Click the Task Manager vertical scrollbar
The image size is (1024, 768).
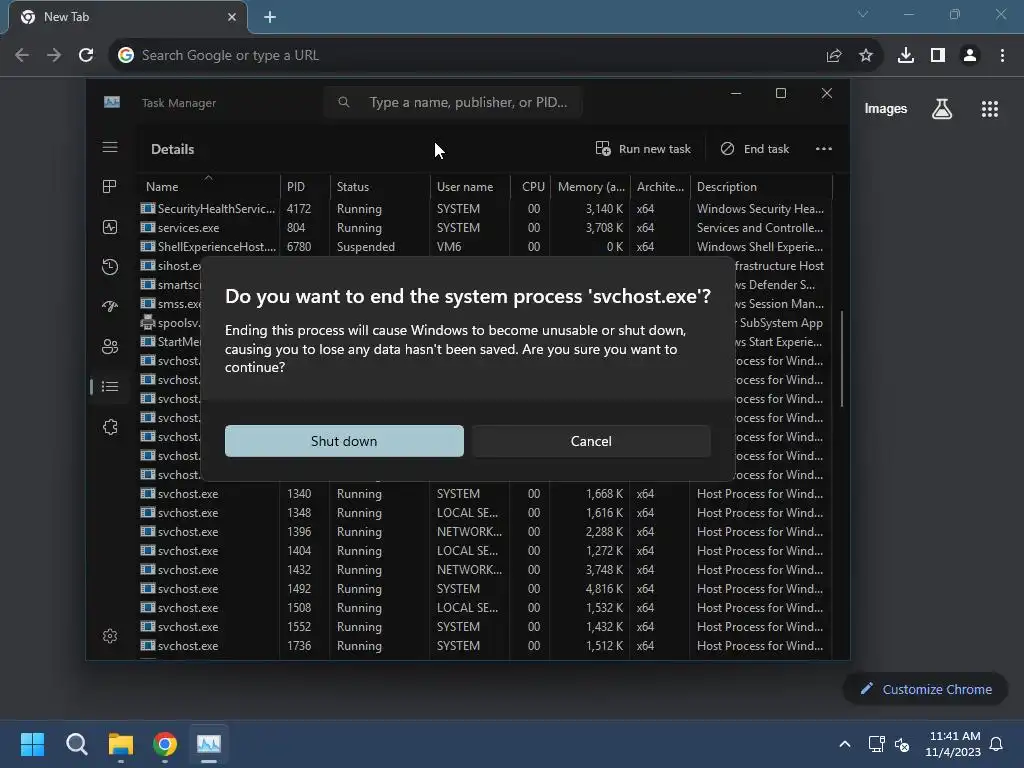coord(842,359)
